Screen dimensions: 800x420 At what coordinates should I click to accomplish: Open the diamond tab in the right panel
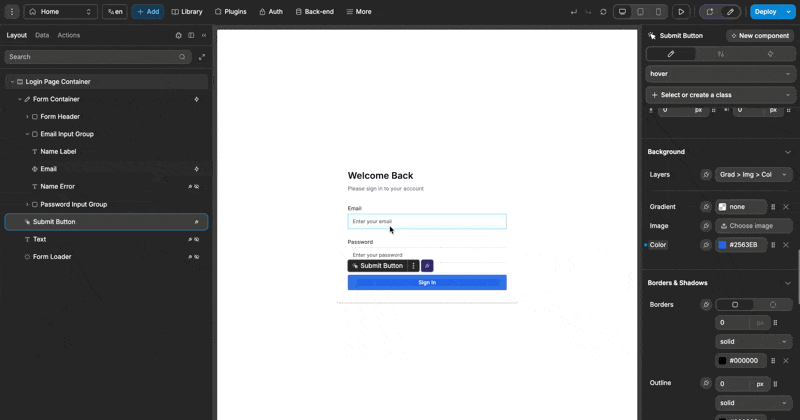click(x=770, y=54)
